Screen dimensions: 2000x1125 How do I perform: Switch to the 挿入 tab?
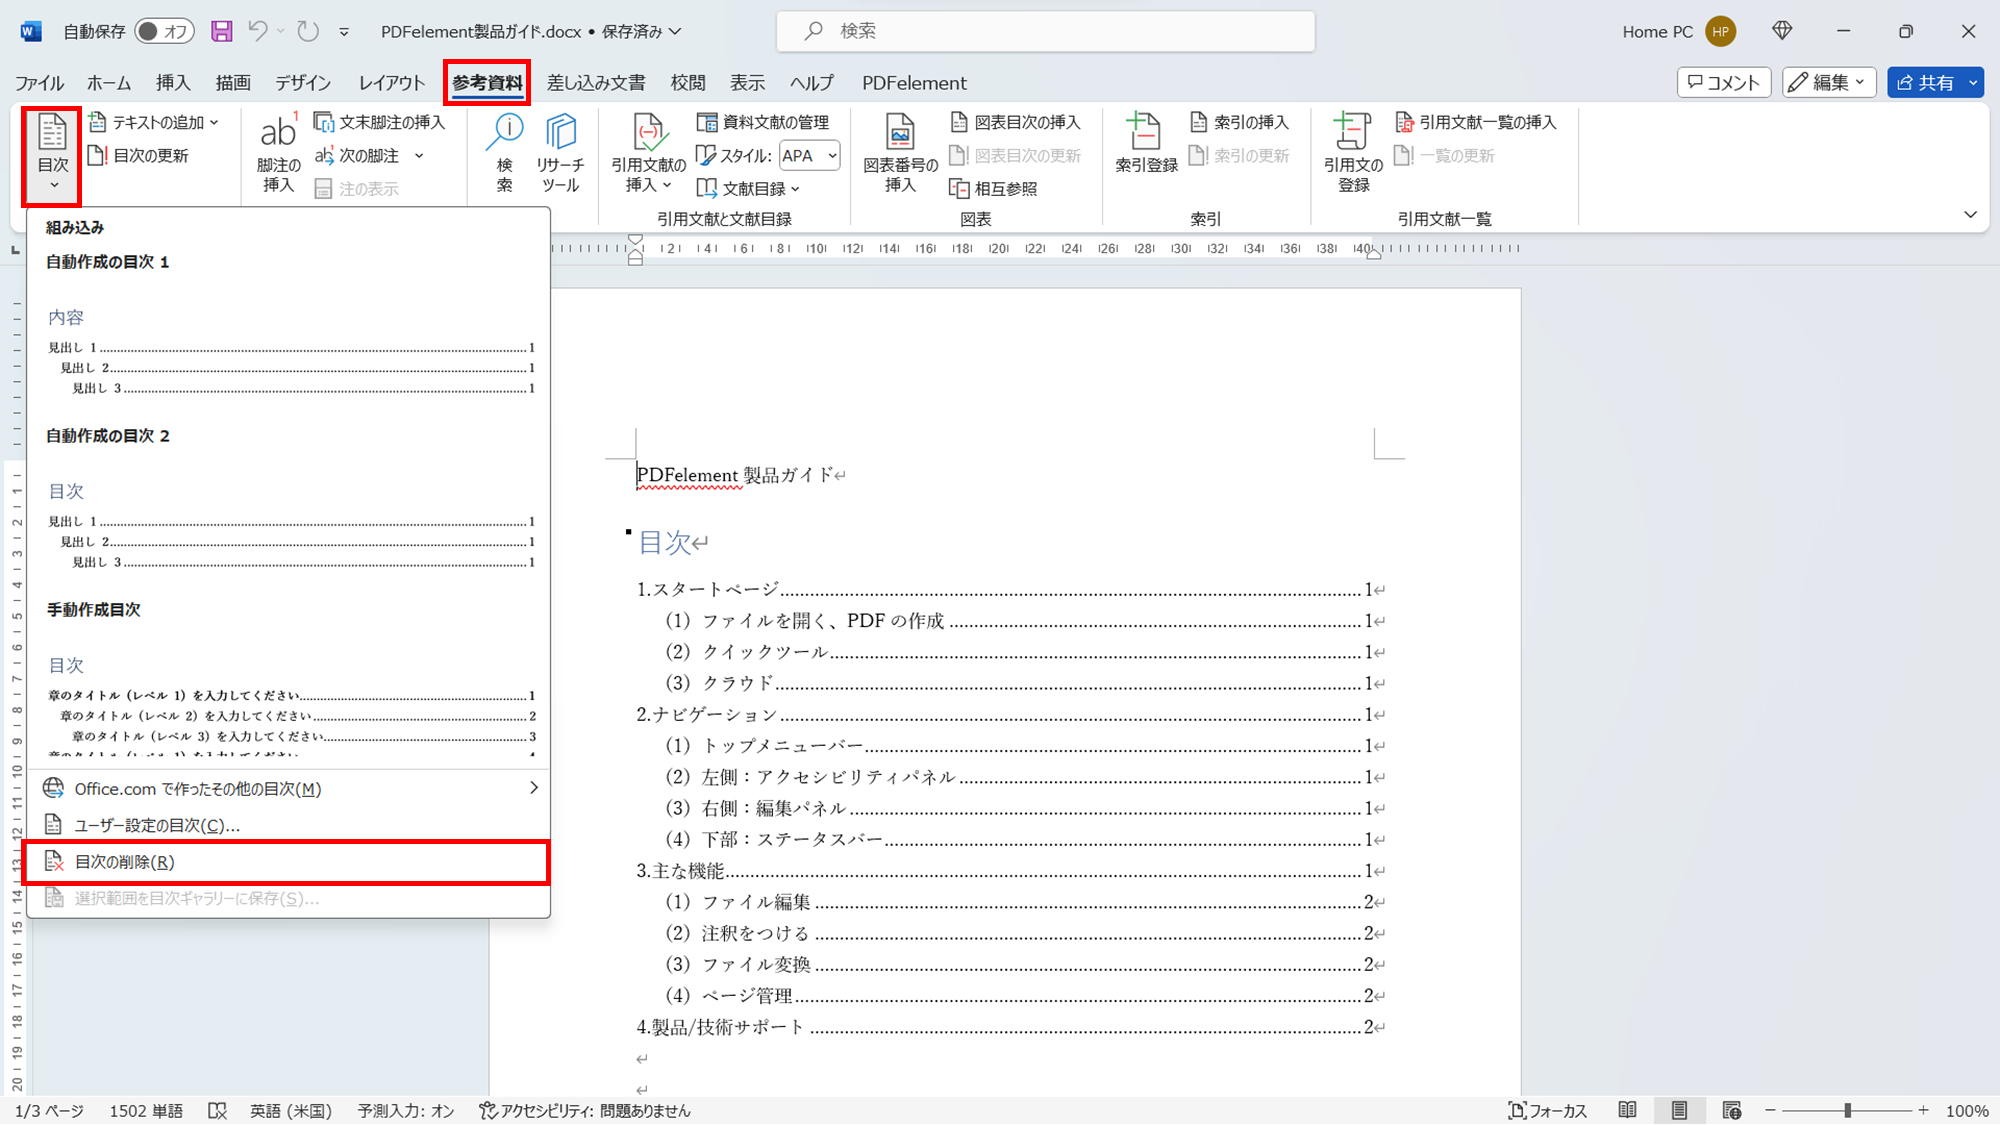point(173,82)
